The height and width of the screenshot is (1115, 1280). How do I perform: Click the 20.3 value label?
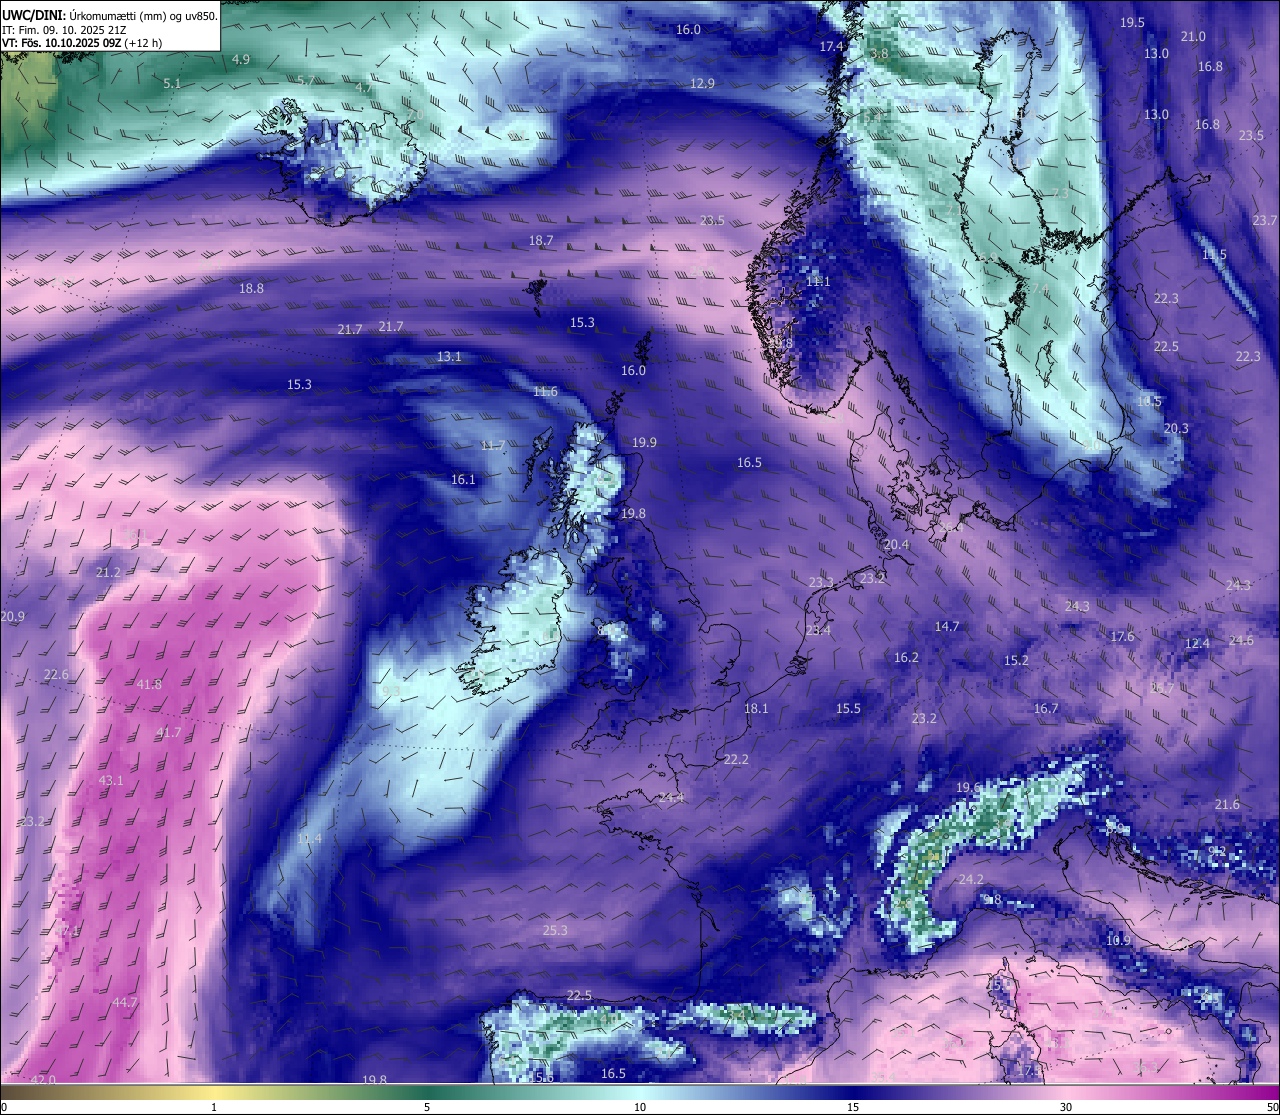(x=1176, y=429)
